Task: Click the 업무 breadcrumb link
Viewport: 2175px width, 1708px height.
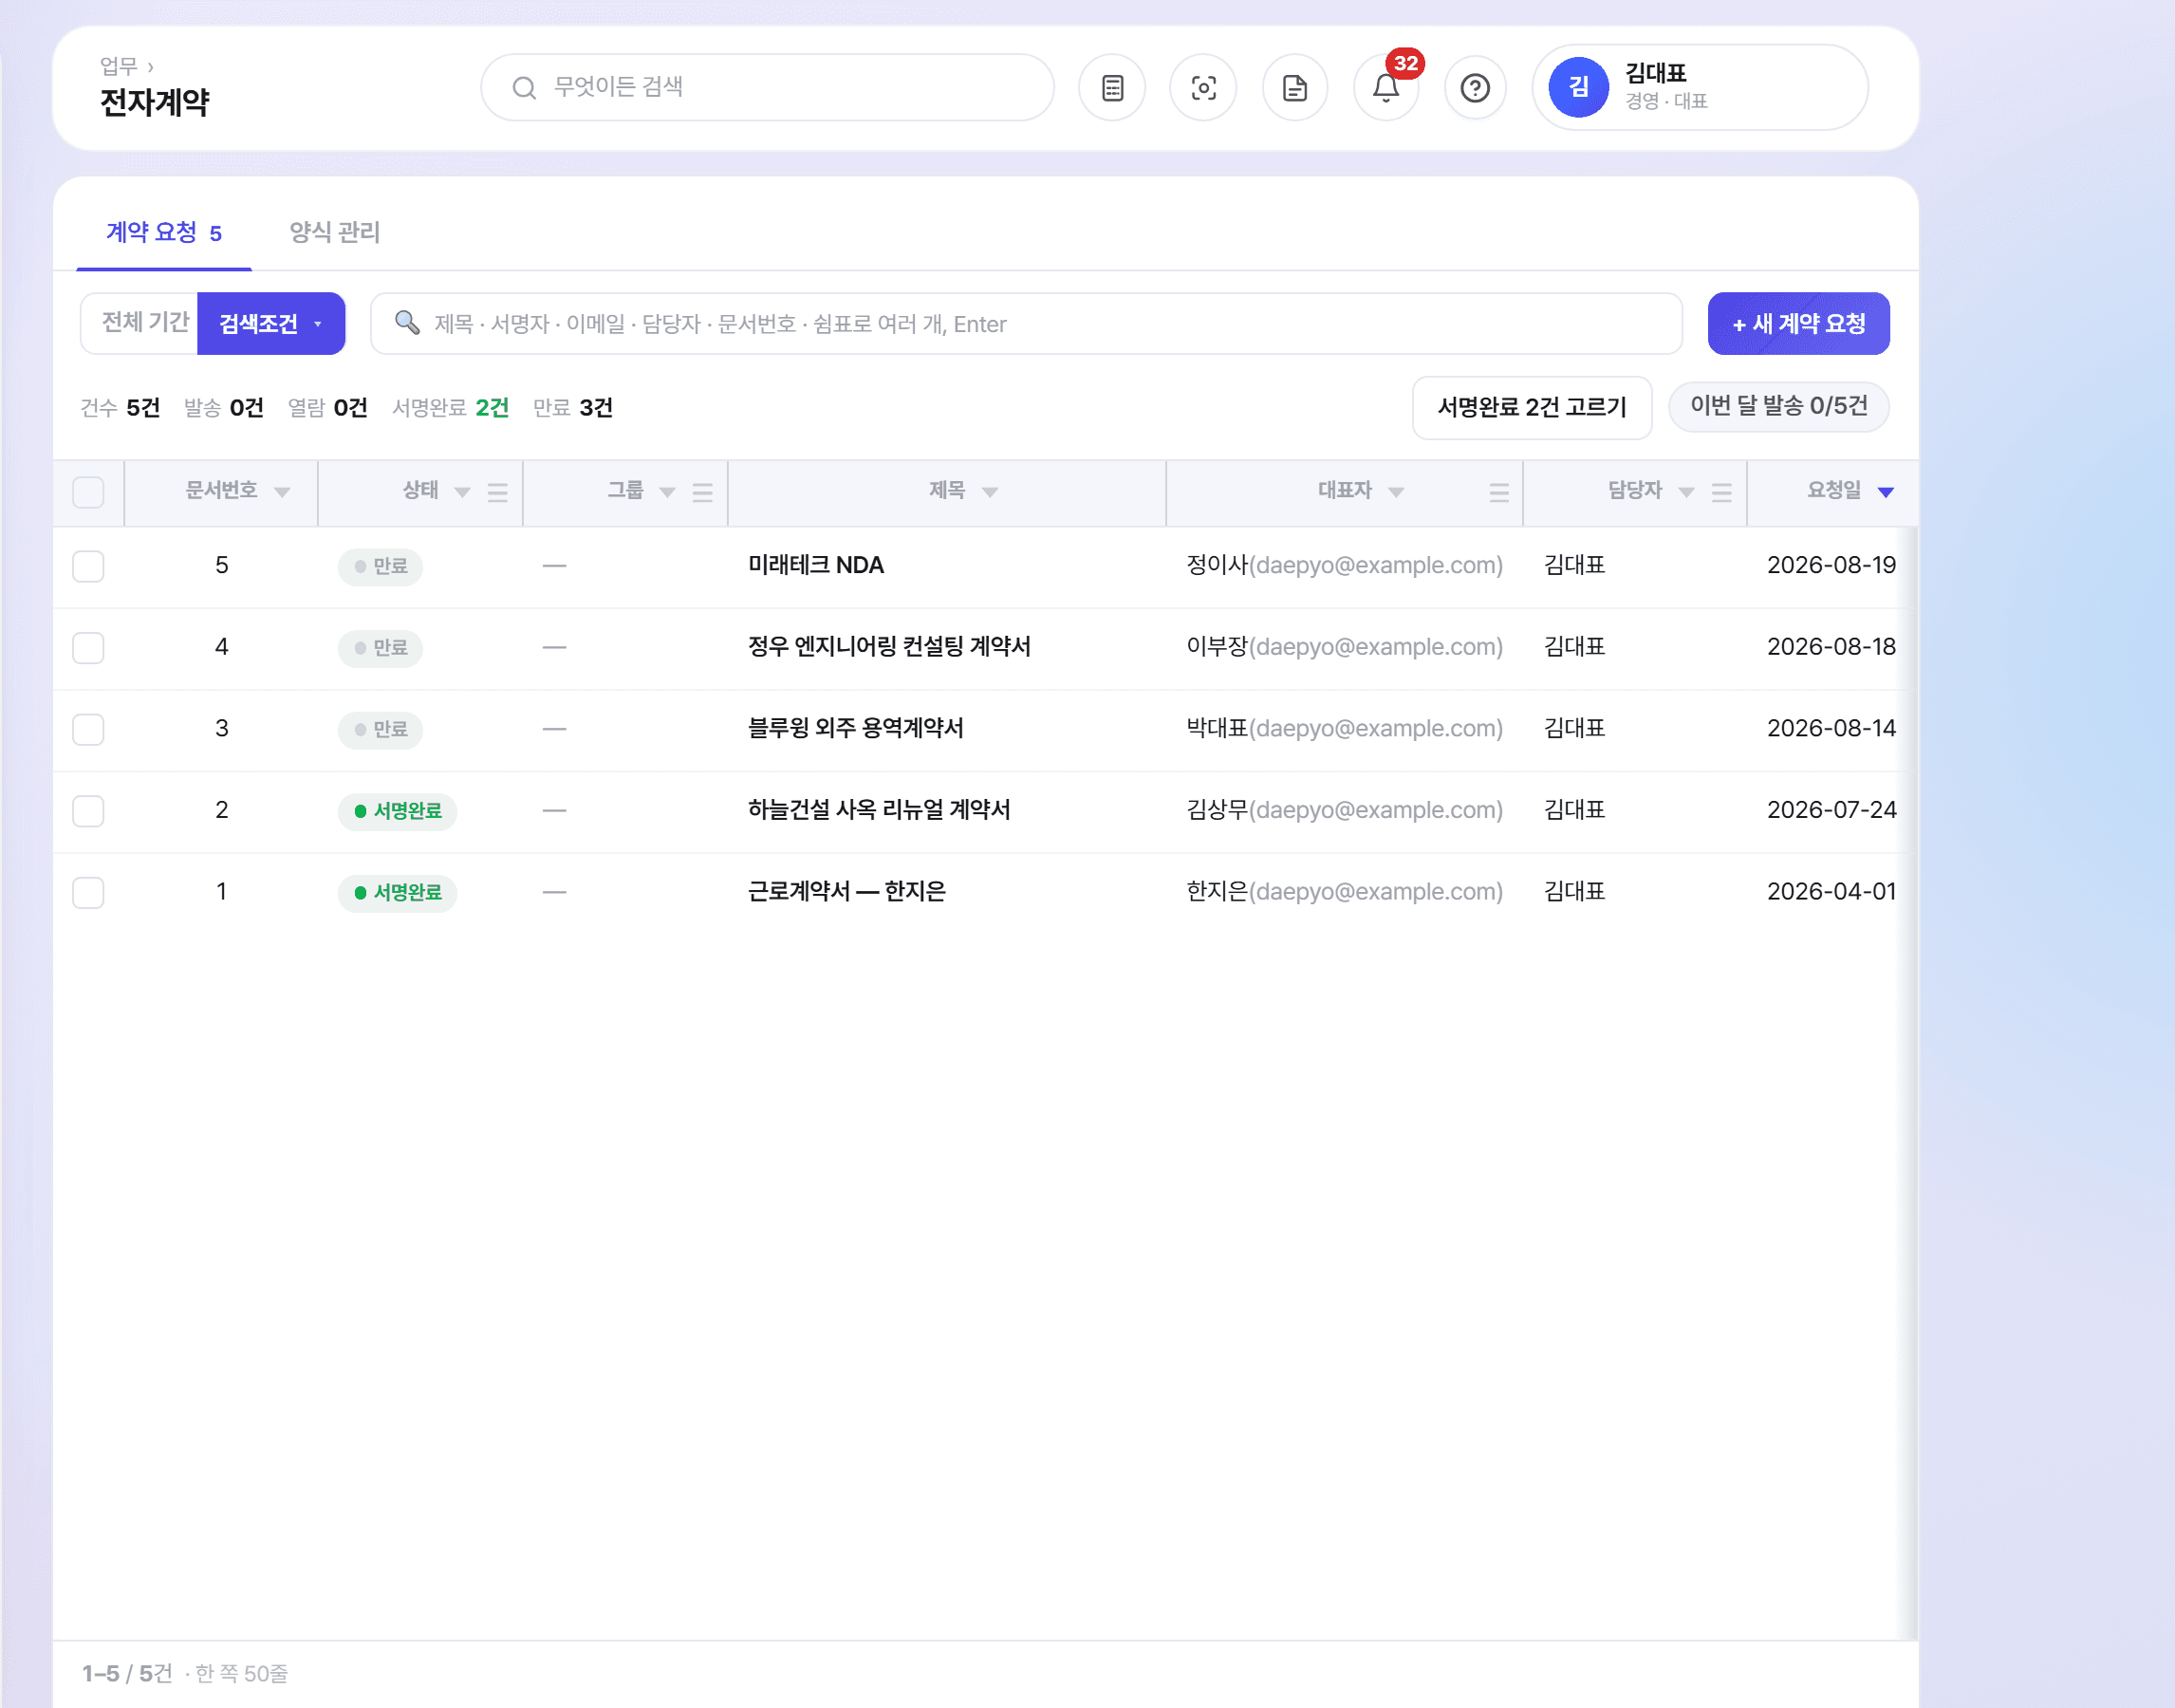Action: point(118,67)
